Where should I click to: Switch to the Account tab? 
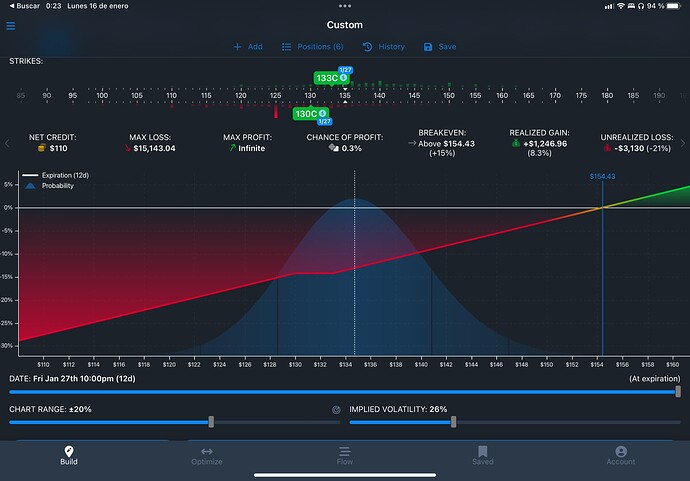(x=621, y=455)
